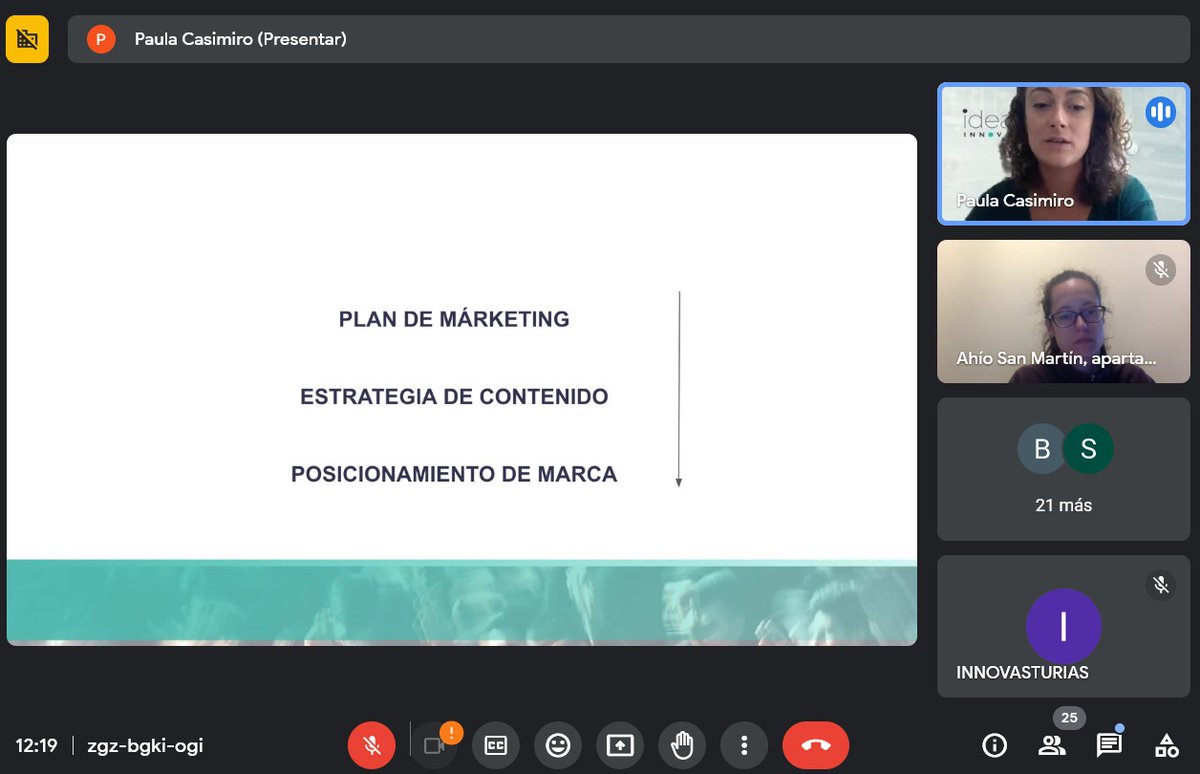
Task: Click 'PLAN DE MÁRKETING' slide text
Action: tap(454, 319)
